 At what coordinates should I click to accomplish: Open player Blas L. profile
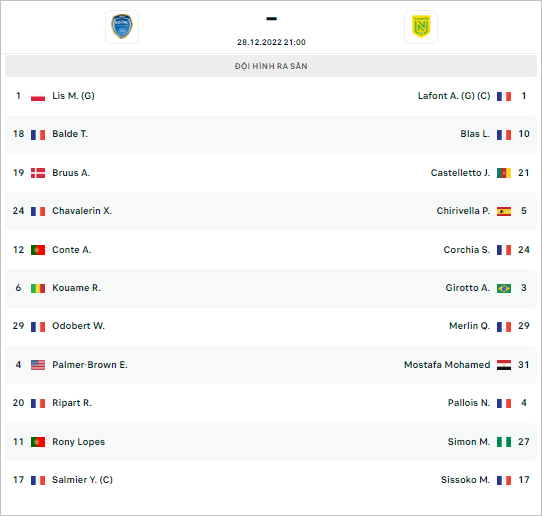coord(475,134)
